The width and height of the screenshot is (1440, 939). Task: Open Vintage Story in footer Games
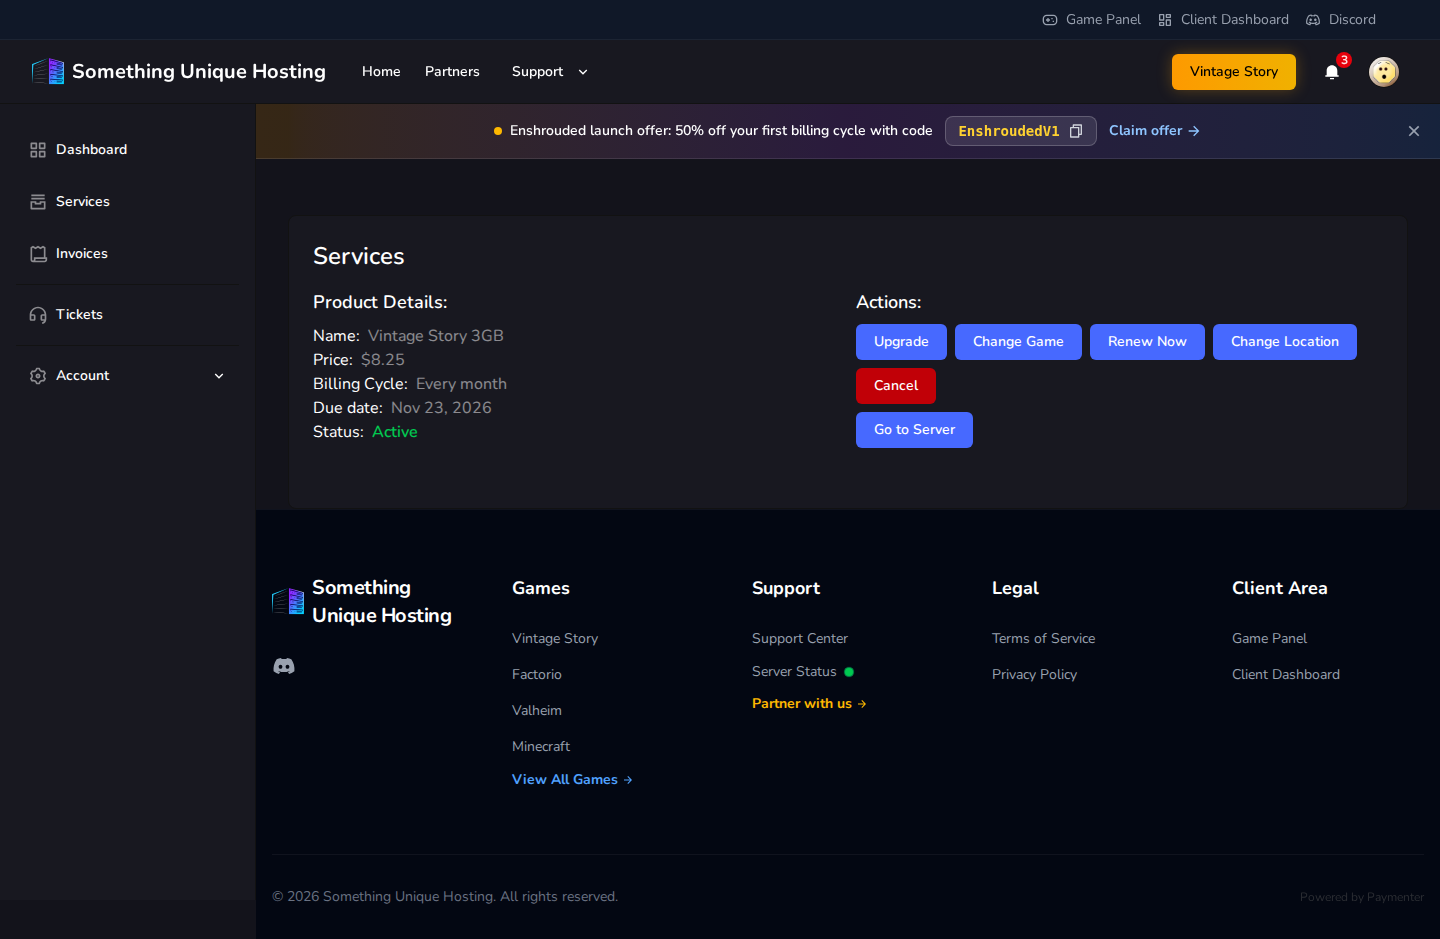[555, 639]
